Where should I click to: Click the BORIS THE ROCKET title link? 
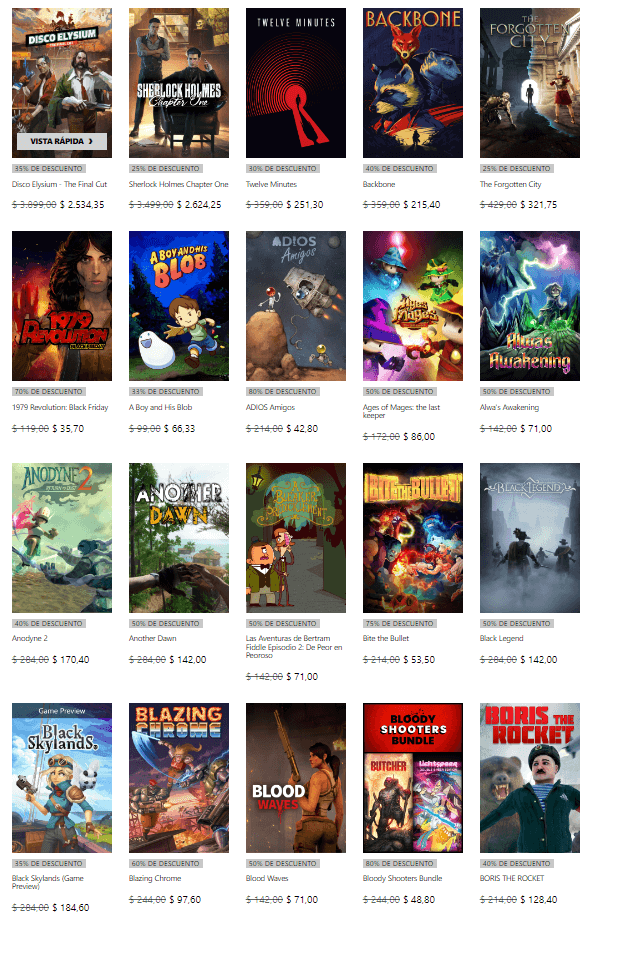point(512,878)
